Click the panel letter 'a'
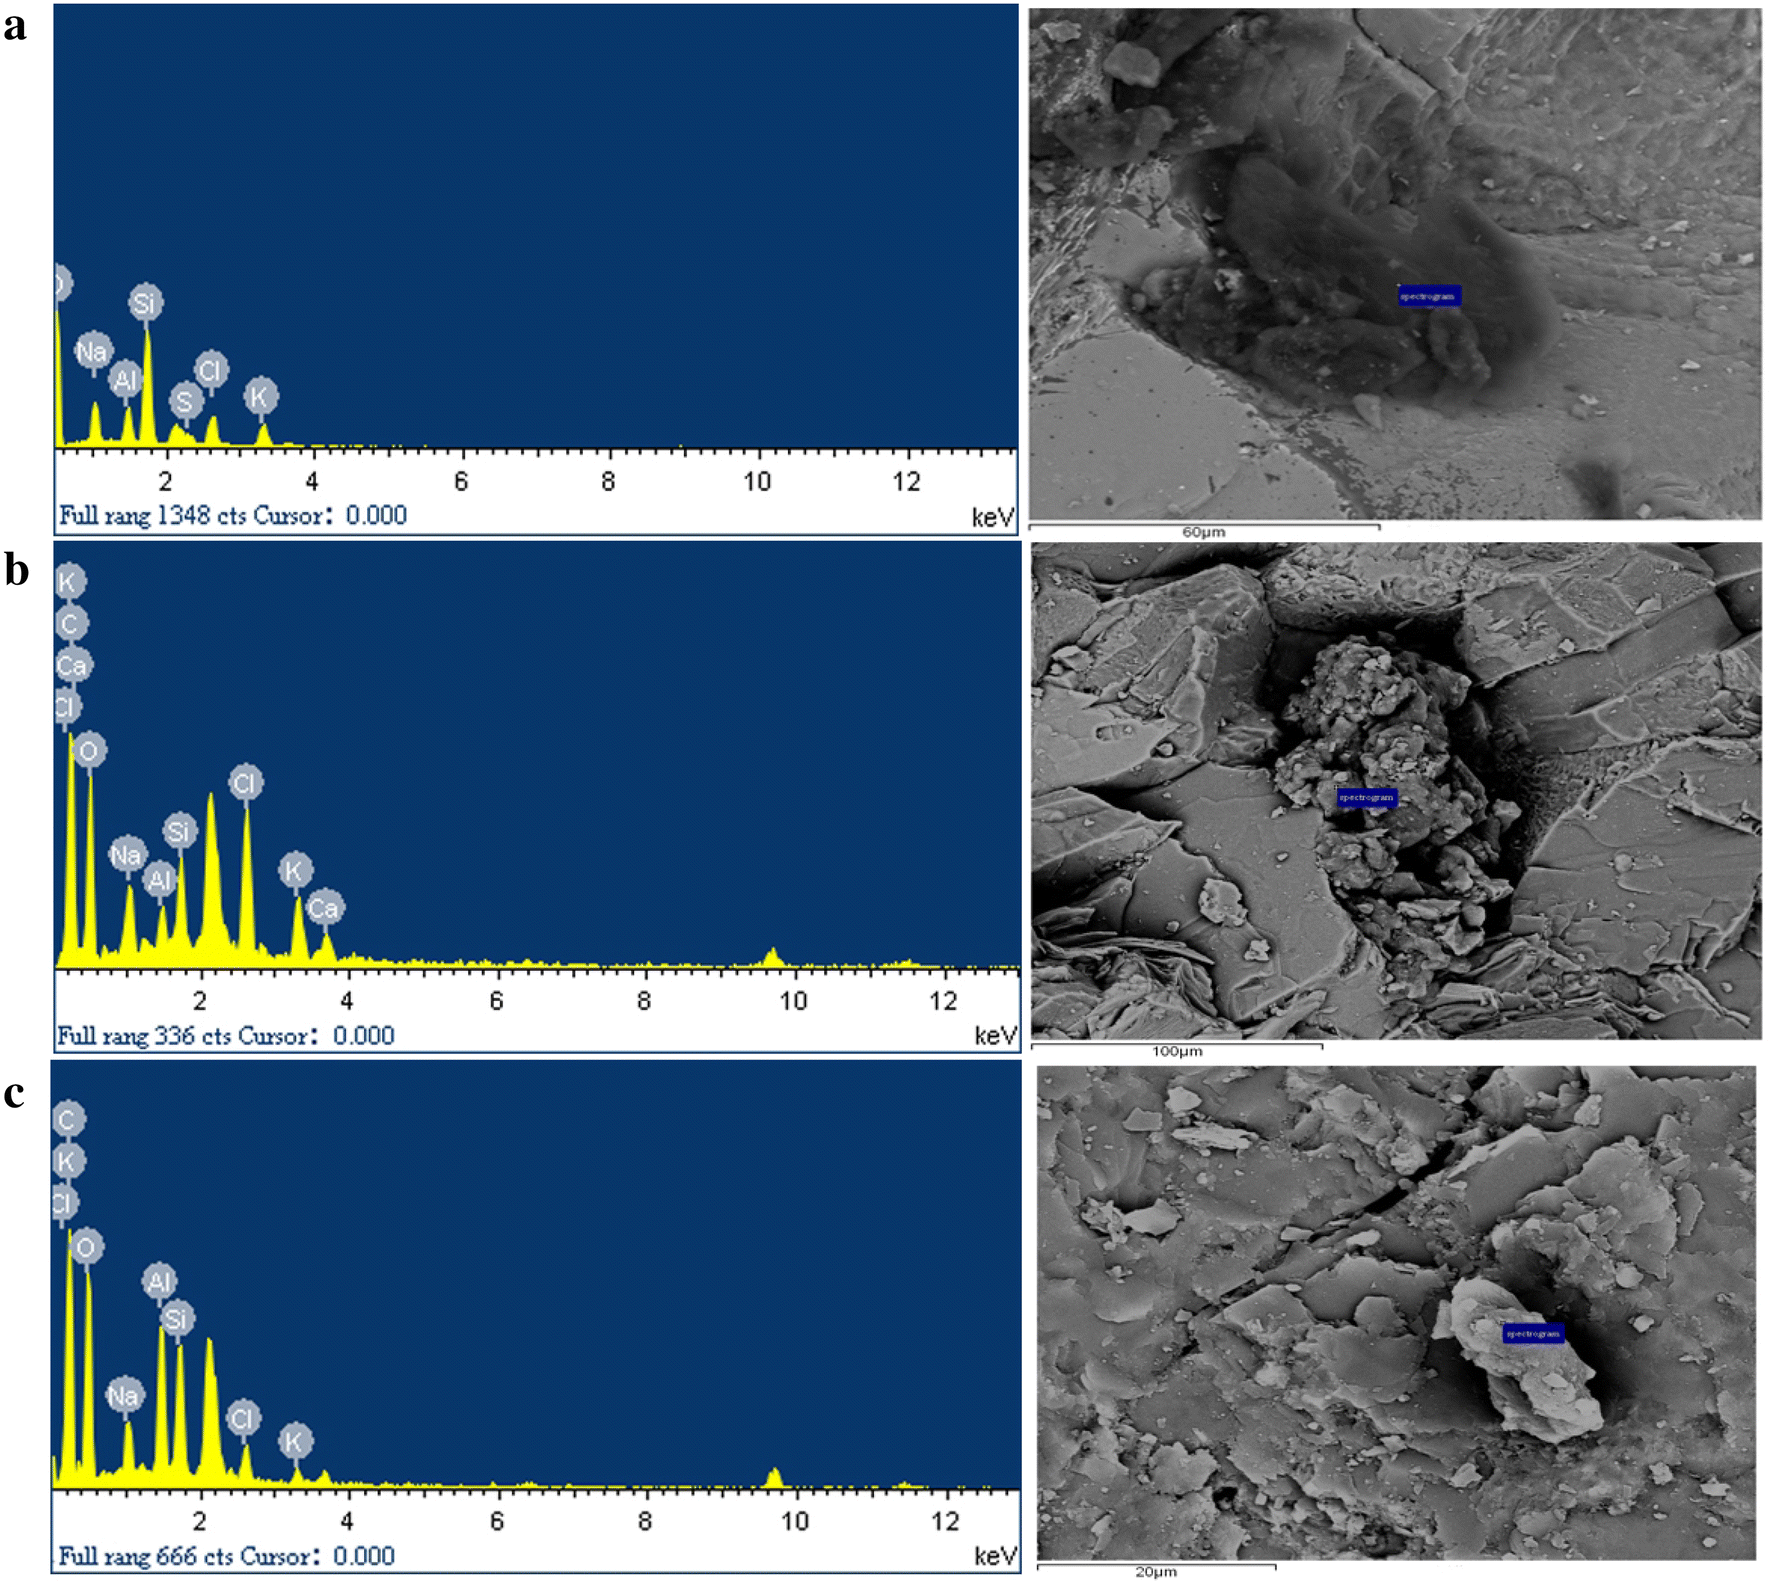This screenshot has height=1584, width=1772. tap(15, 25)
